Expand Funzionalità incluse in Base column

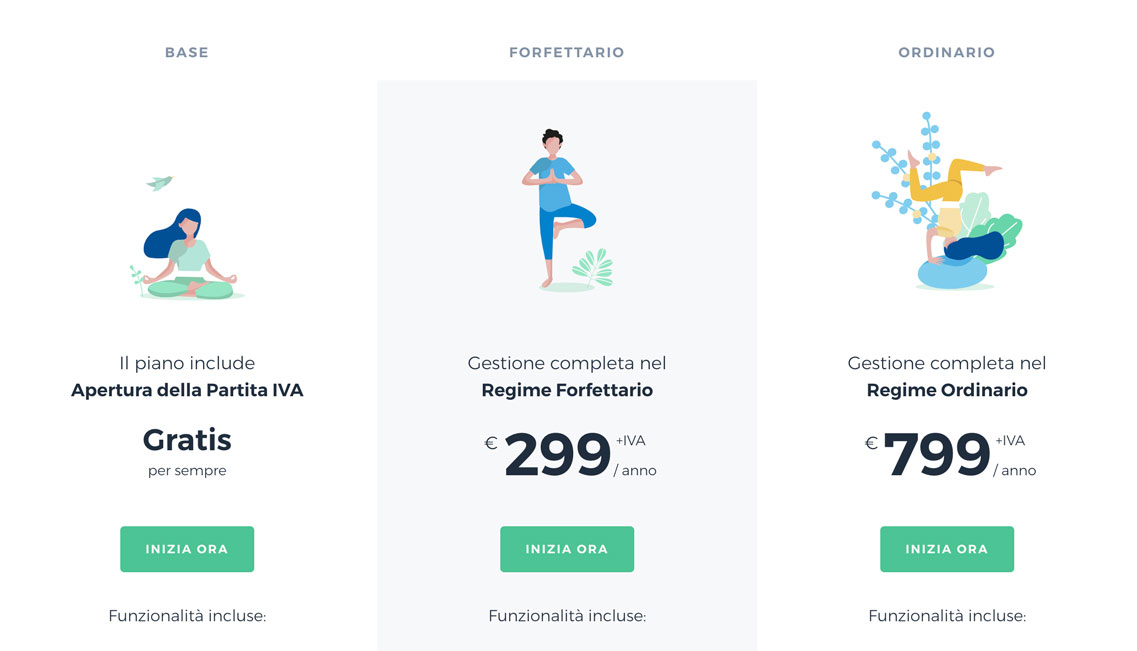click(x=187, y=616)
